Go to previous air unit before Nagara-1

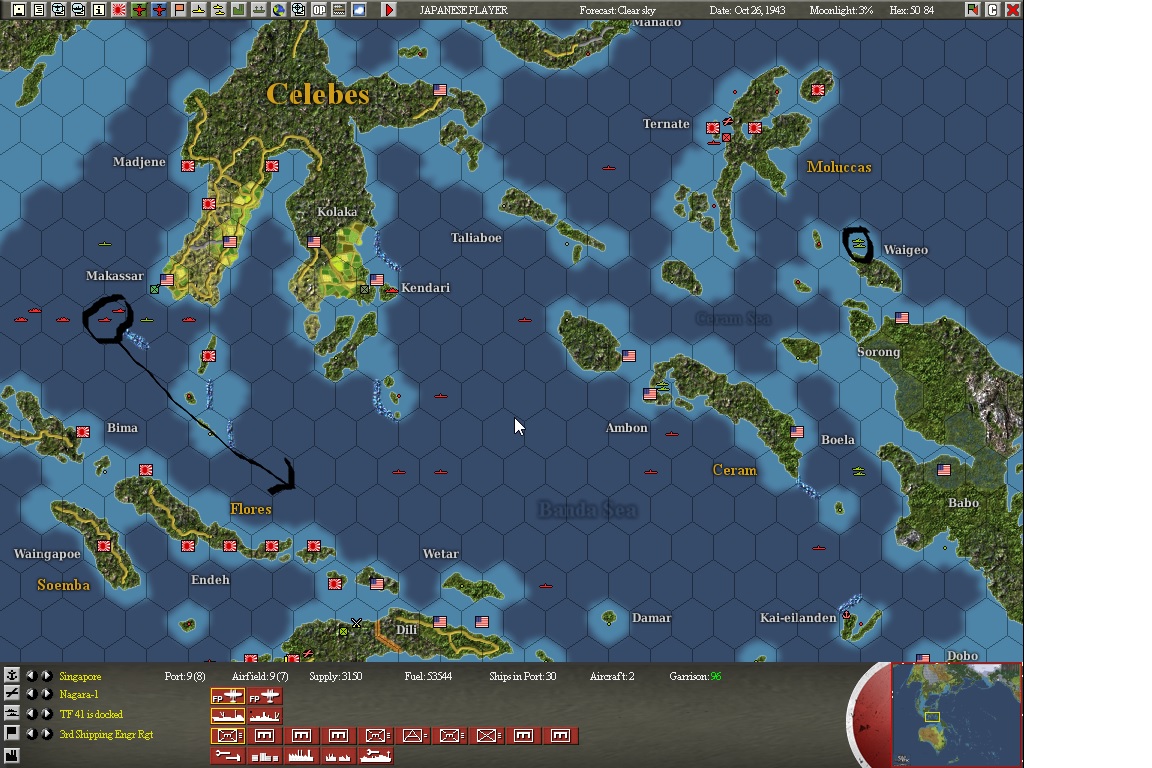(32, 694)
